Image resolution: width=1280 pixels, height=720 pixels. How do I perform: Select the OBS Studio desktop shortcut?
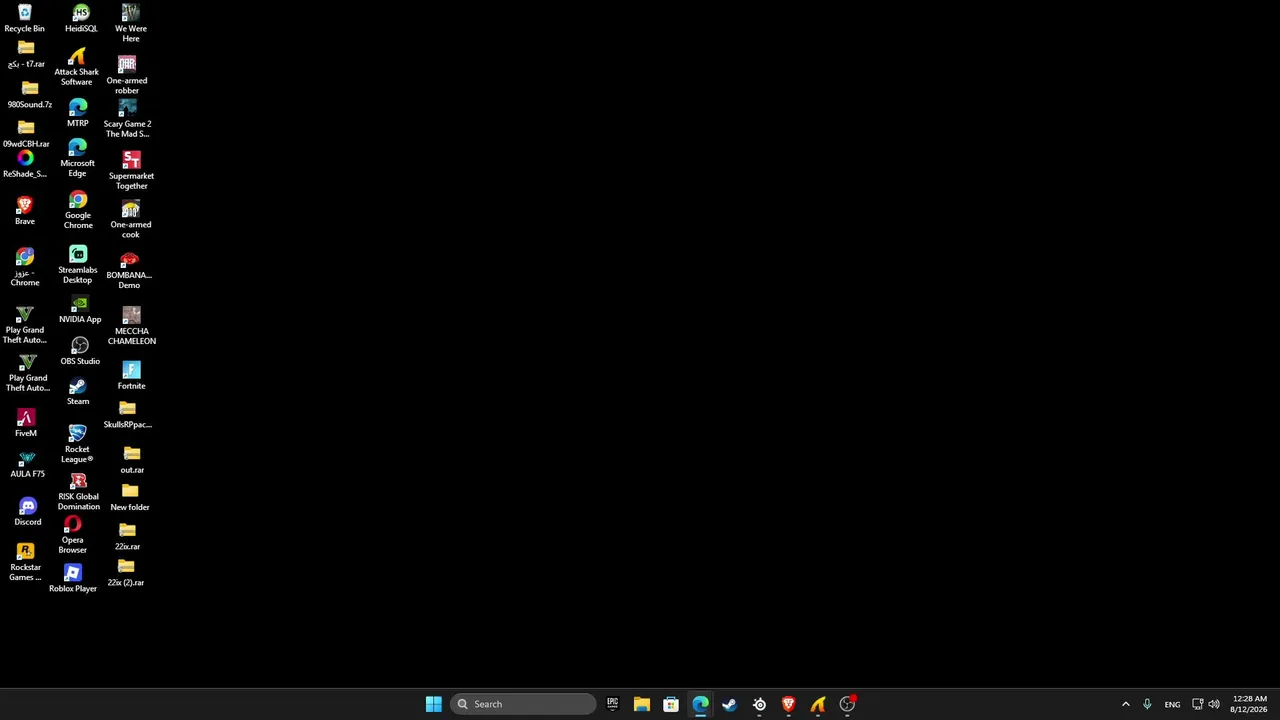click(80, 351)
